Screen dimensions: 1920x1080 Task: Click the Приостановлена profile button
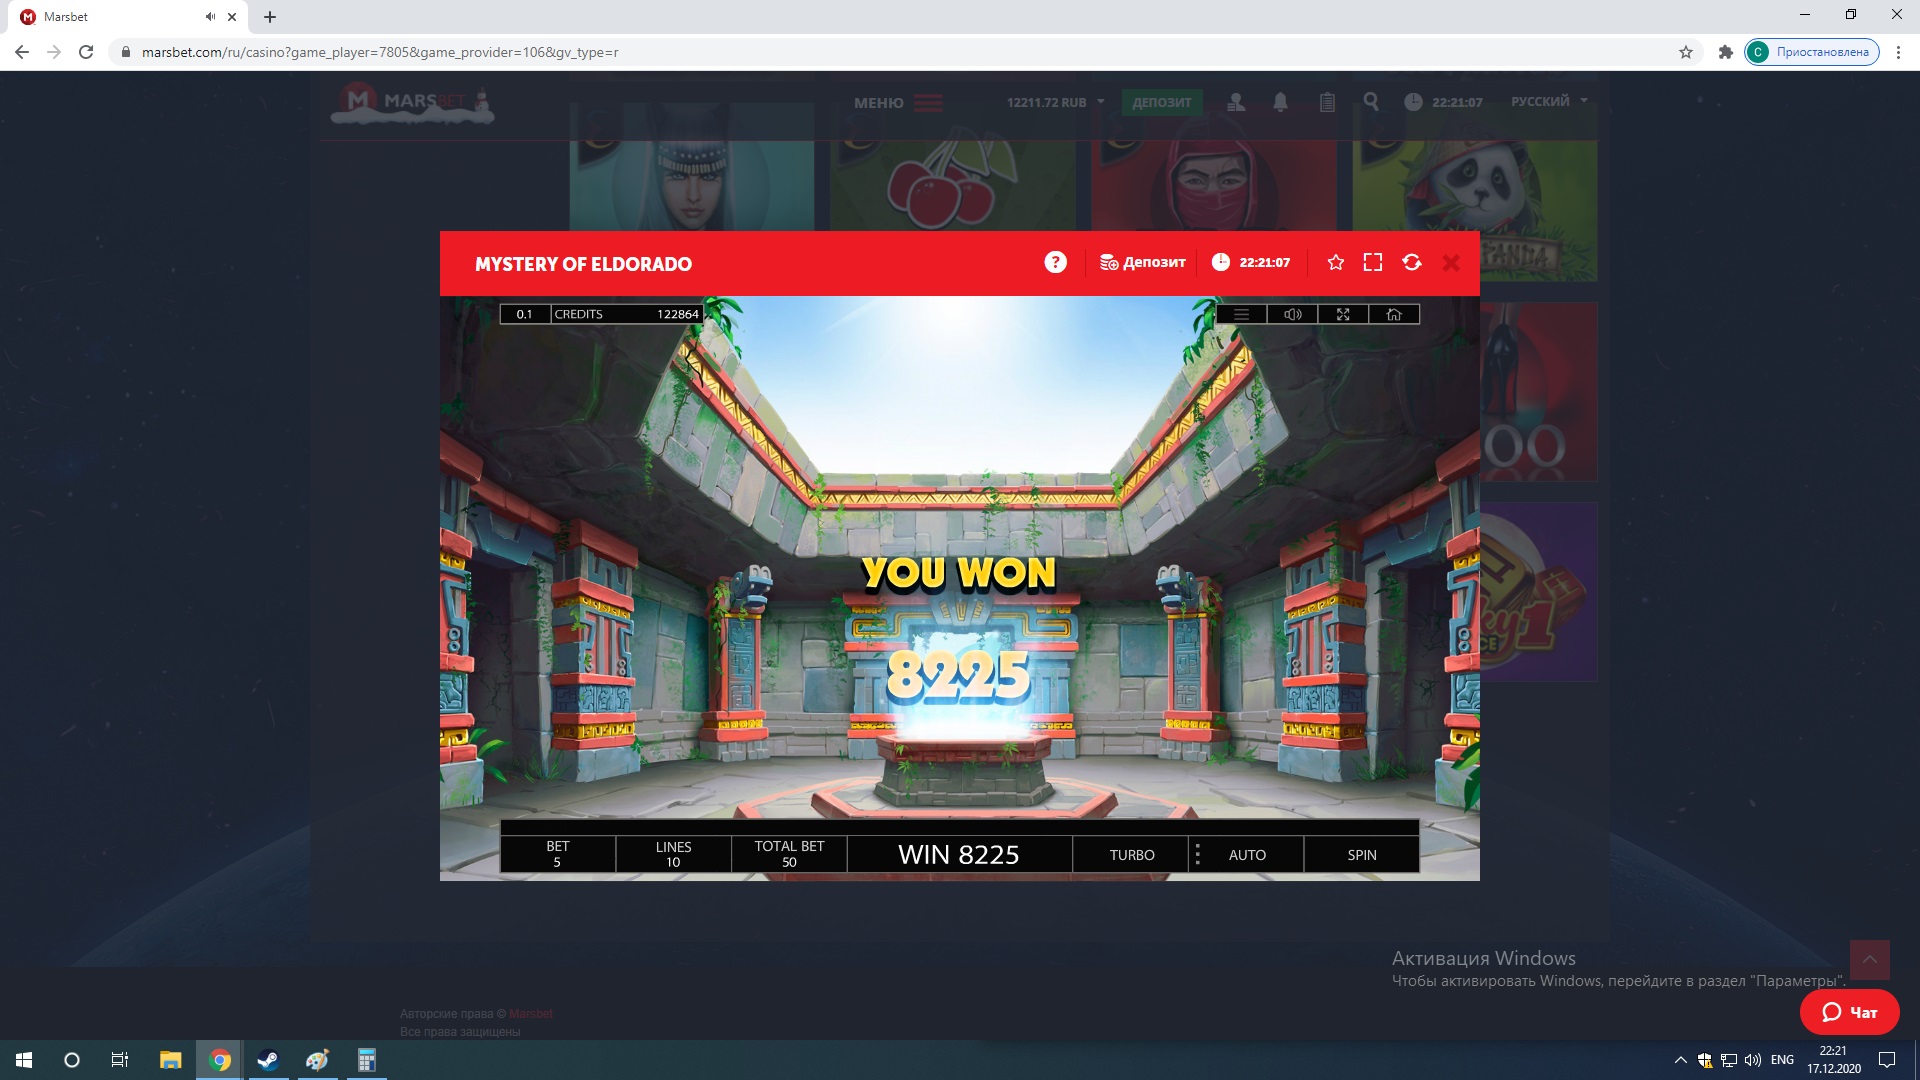(1812, 52)
